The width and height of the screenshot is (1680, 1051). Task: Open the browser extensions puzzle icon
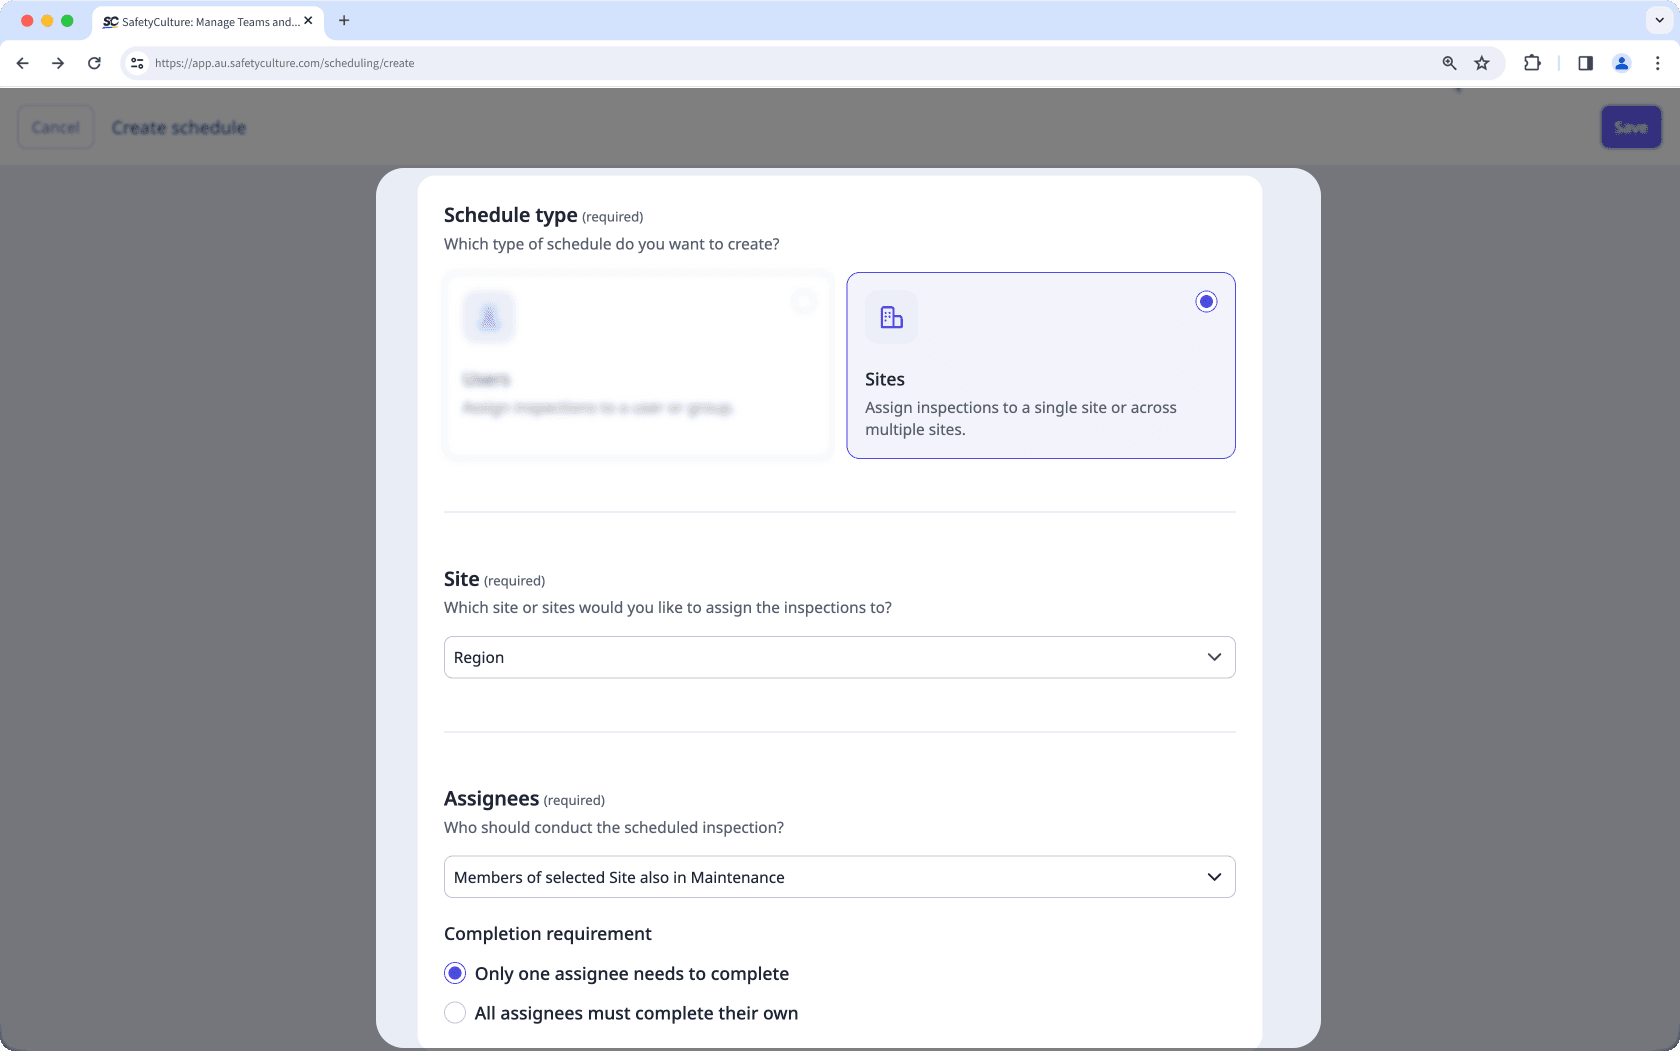(1532, 62)
